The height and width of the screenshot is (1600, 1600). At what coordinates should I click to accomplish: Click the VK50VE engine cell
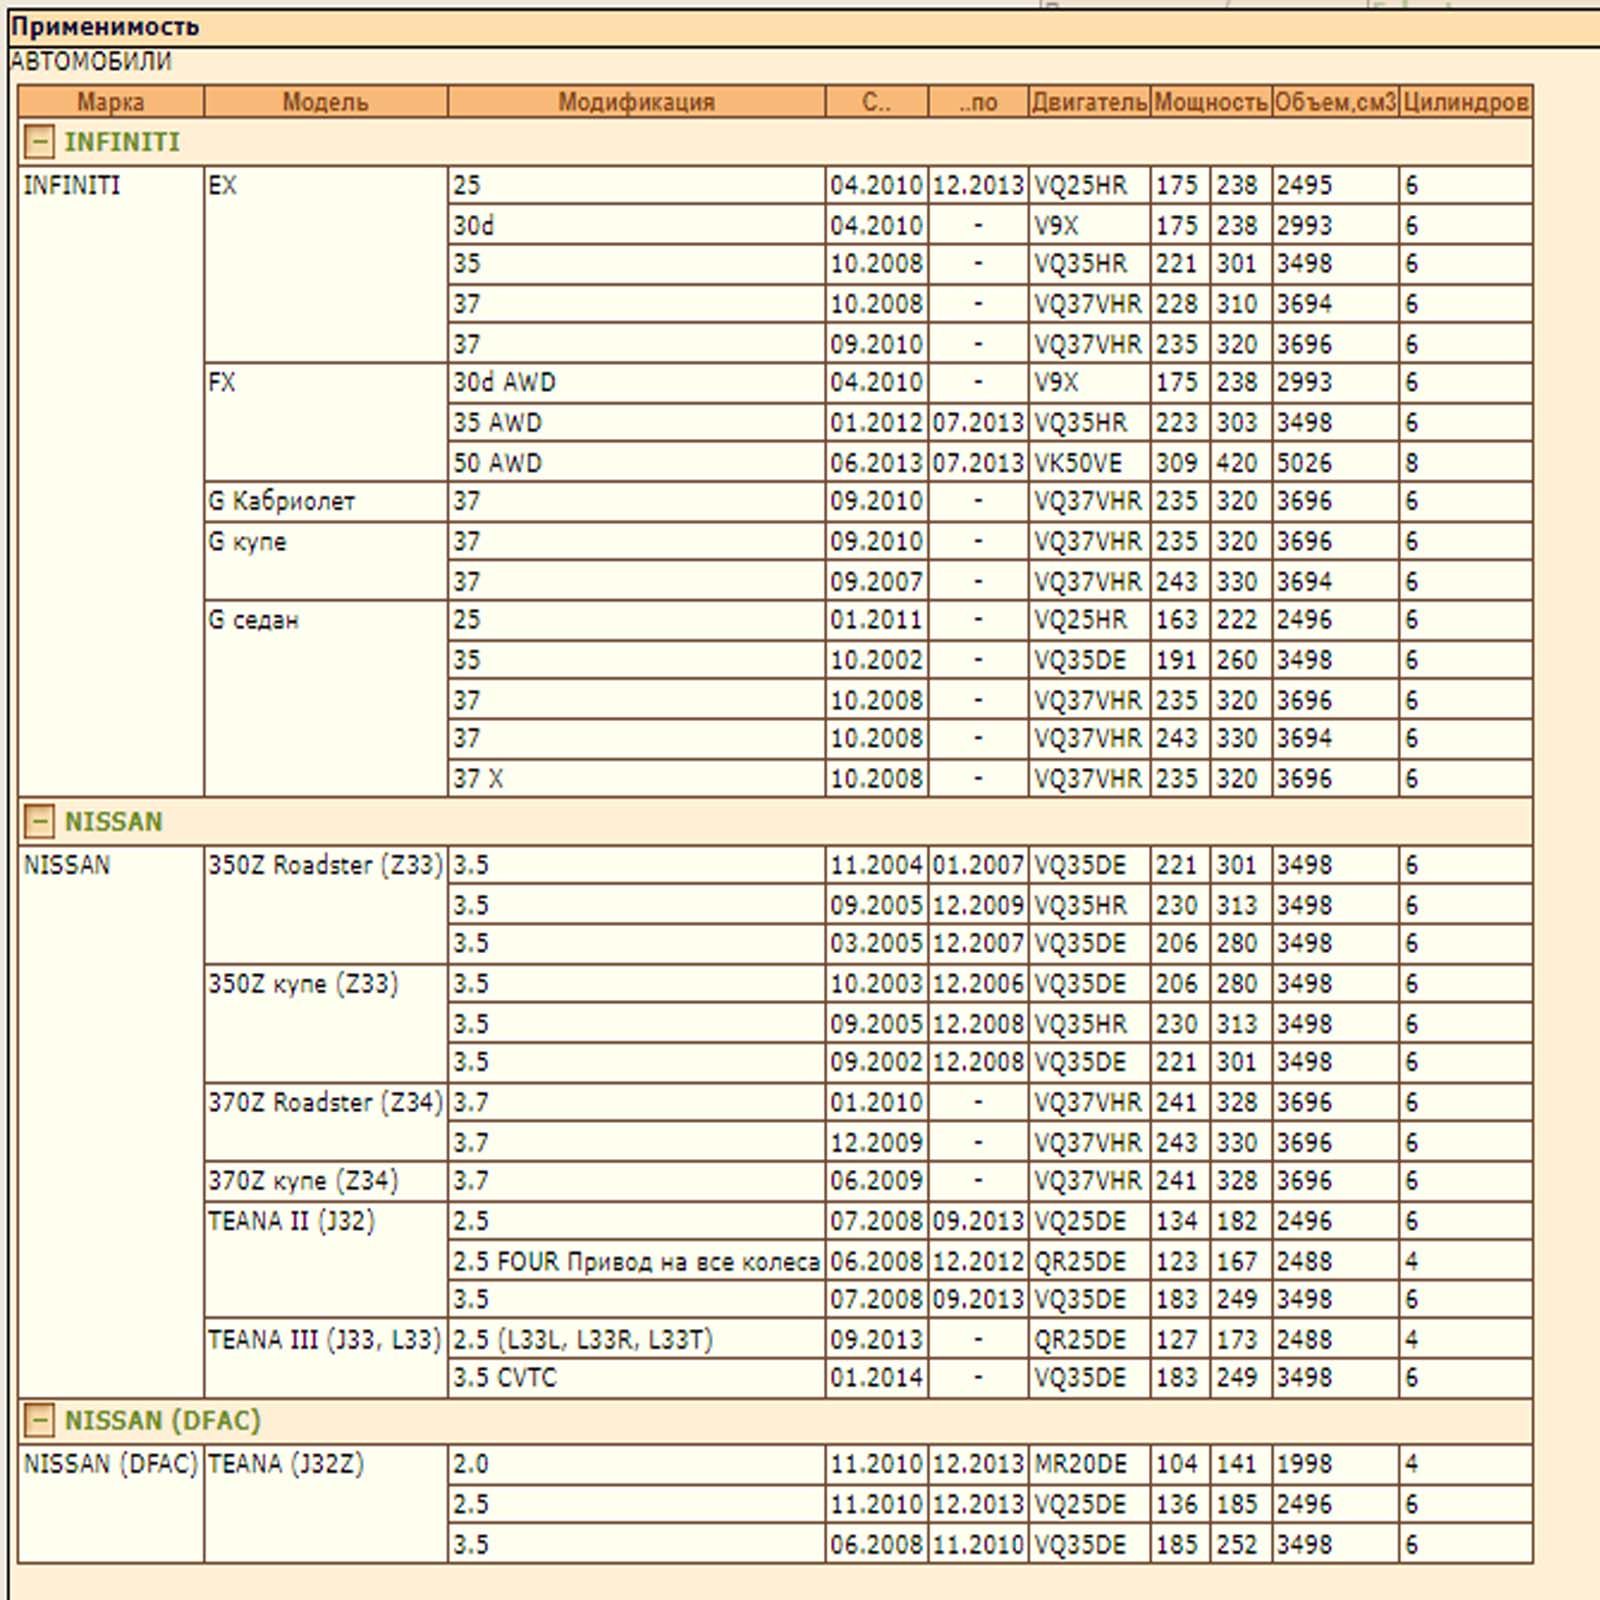(x=1089, y=463)
